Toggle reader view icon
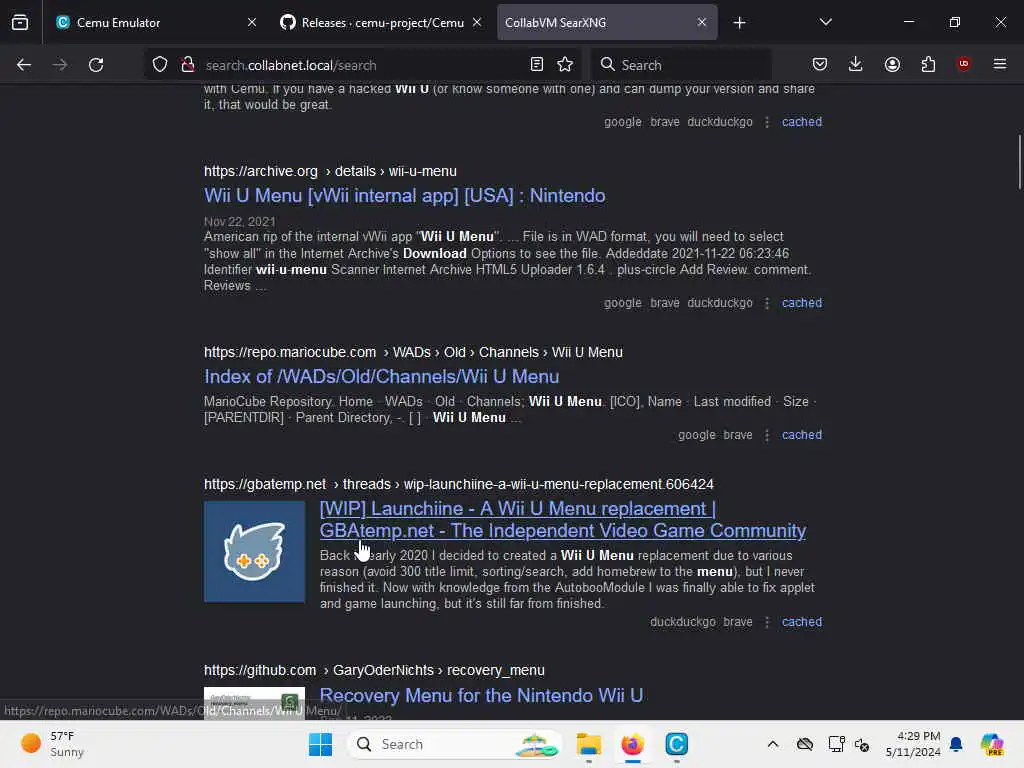The height and width of the screenshot is (768, 1024). (537, 64)
